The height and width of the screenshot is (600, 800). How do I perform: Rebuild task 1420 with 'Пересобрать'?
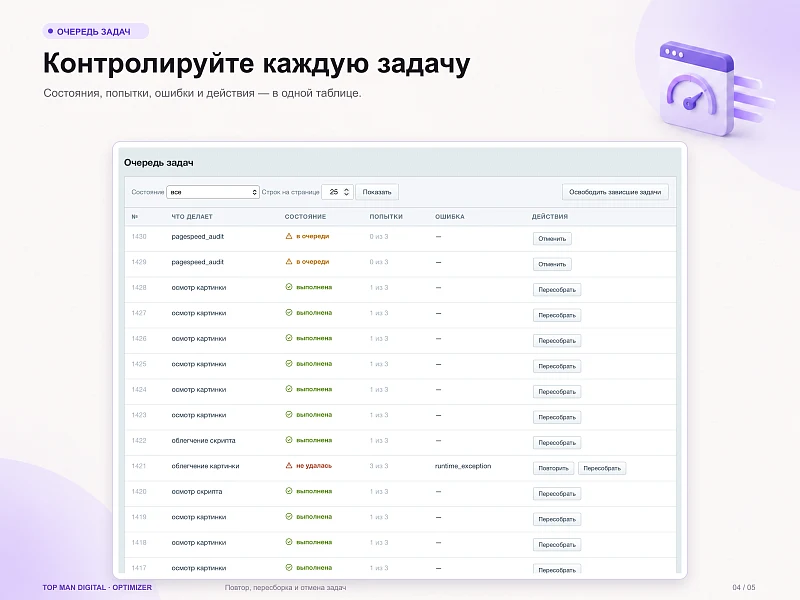tap(557, 494)
